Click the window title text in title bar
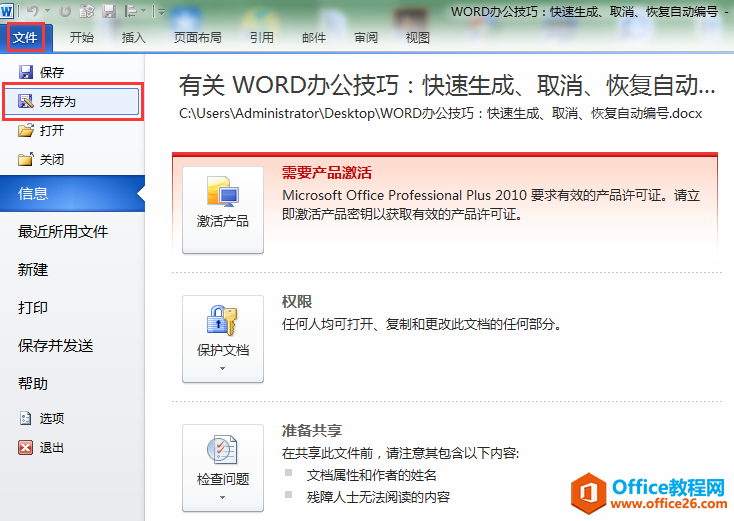 click(584, 11)
